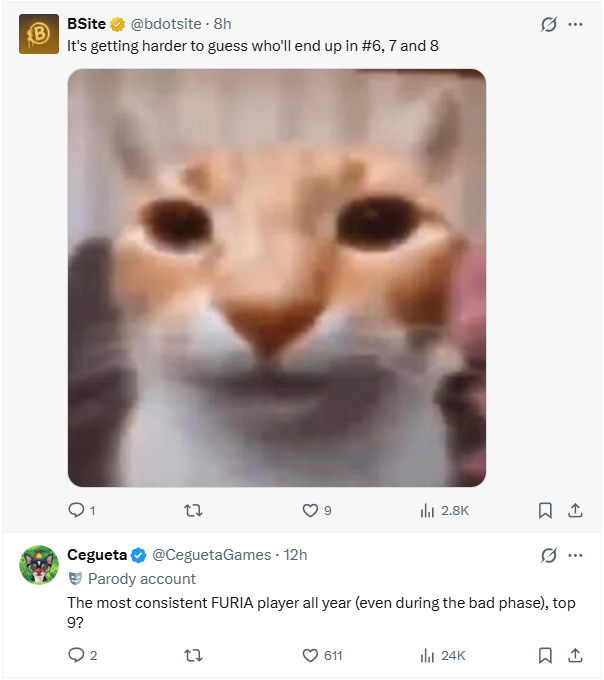This screenshot has height=680, width=604.
Task: Open the blurry cat image
Action: tap(277, 278)
